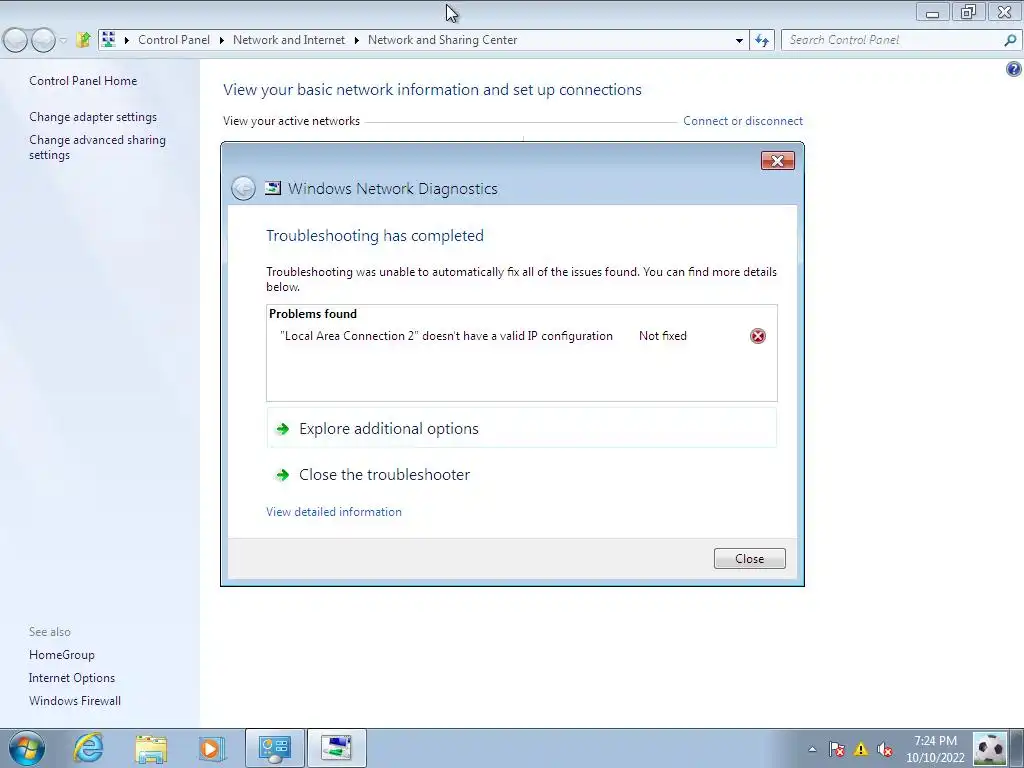Screen dimensions: 1024x768
Task: Click Connect or disconnect link
Action: [x=743, y=121]
